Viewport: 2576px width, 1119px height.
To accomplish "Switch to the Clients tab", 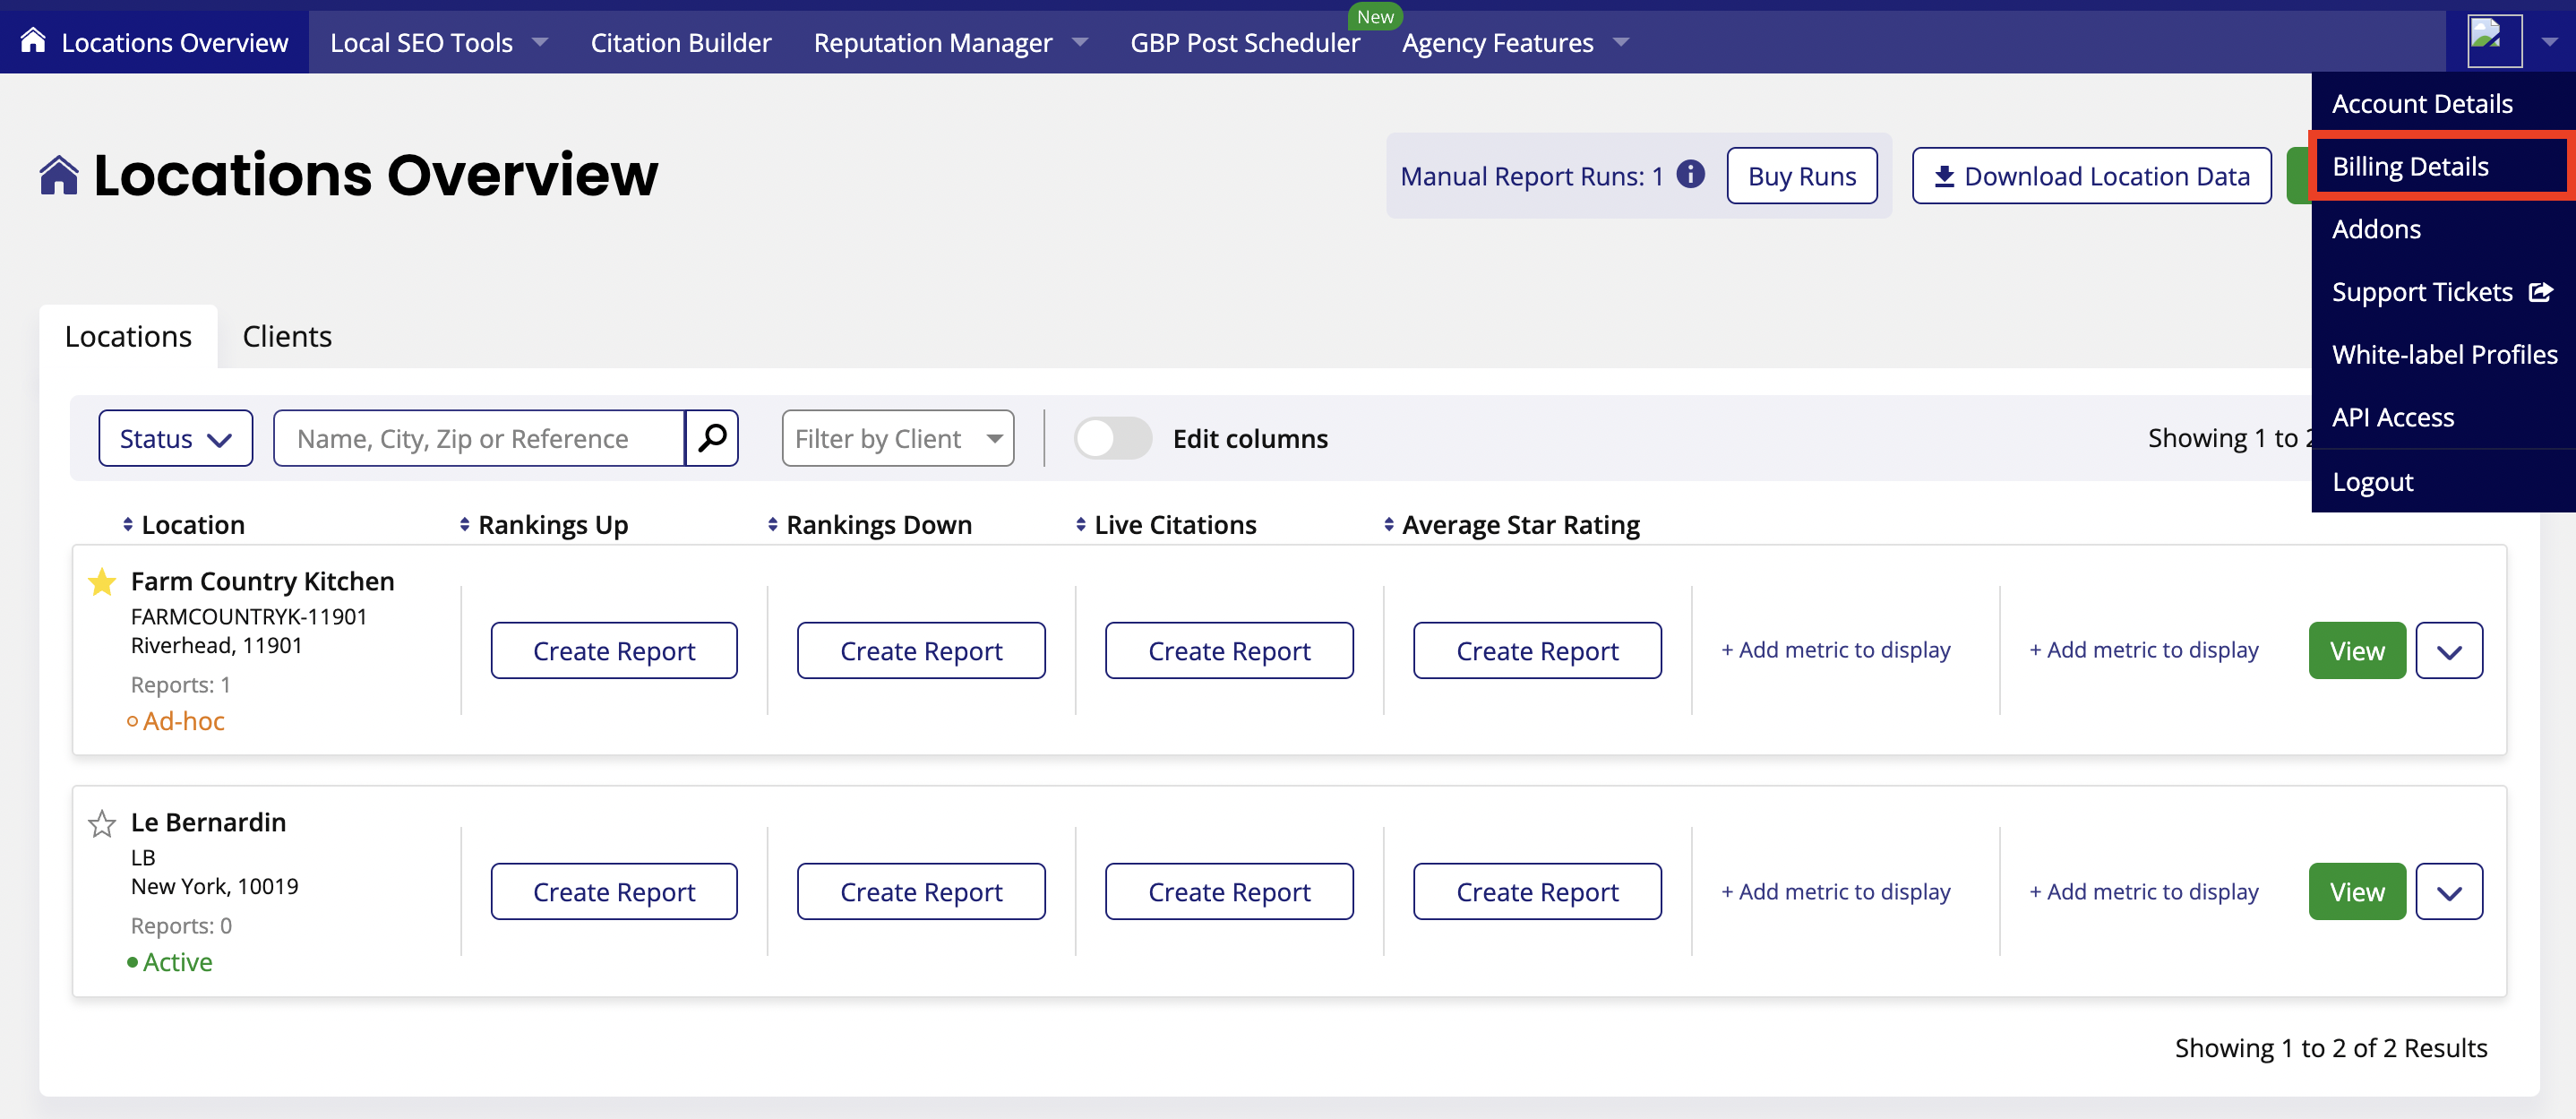I will (x=287, y=336).
